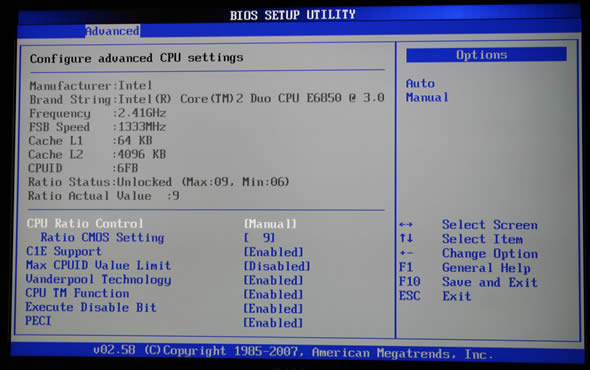The width and height of the screenshot is (590, 370).
Task: Click the +- Change Option key hint
Action: click(x=406, y=253)
